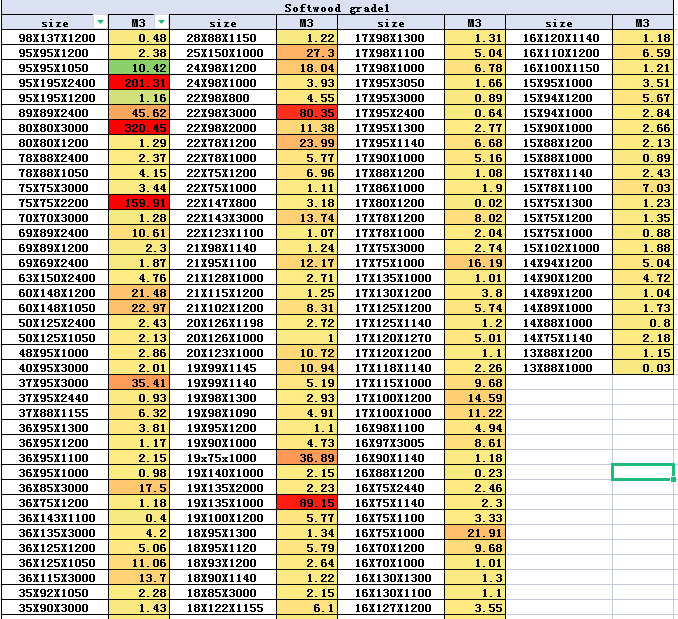Select size cell '15X94X1200'
Viewport: 678px width, 619px height.
559,98
